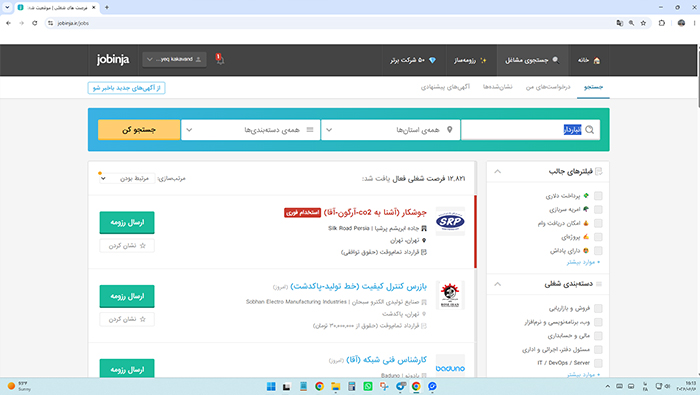
Task: Click star icon to bookmark the جوشکار job
Action: pos(142,245)
